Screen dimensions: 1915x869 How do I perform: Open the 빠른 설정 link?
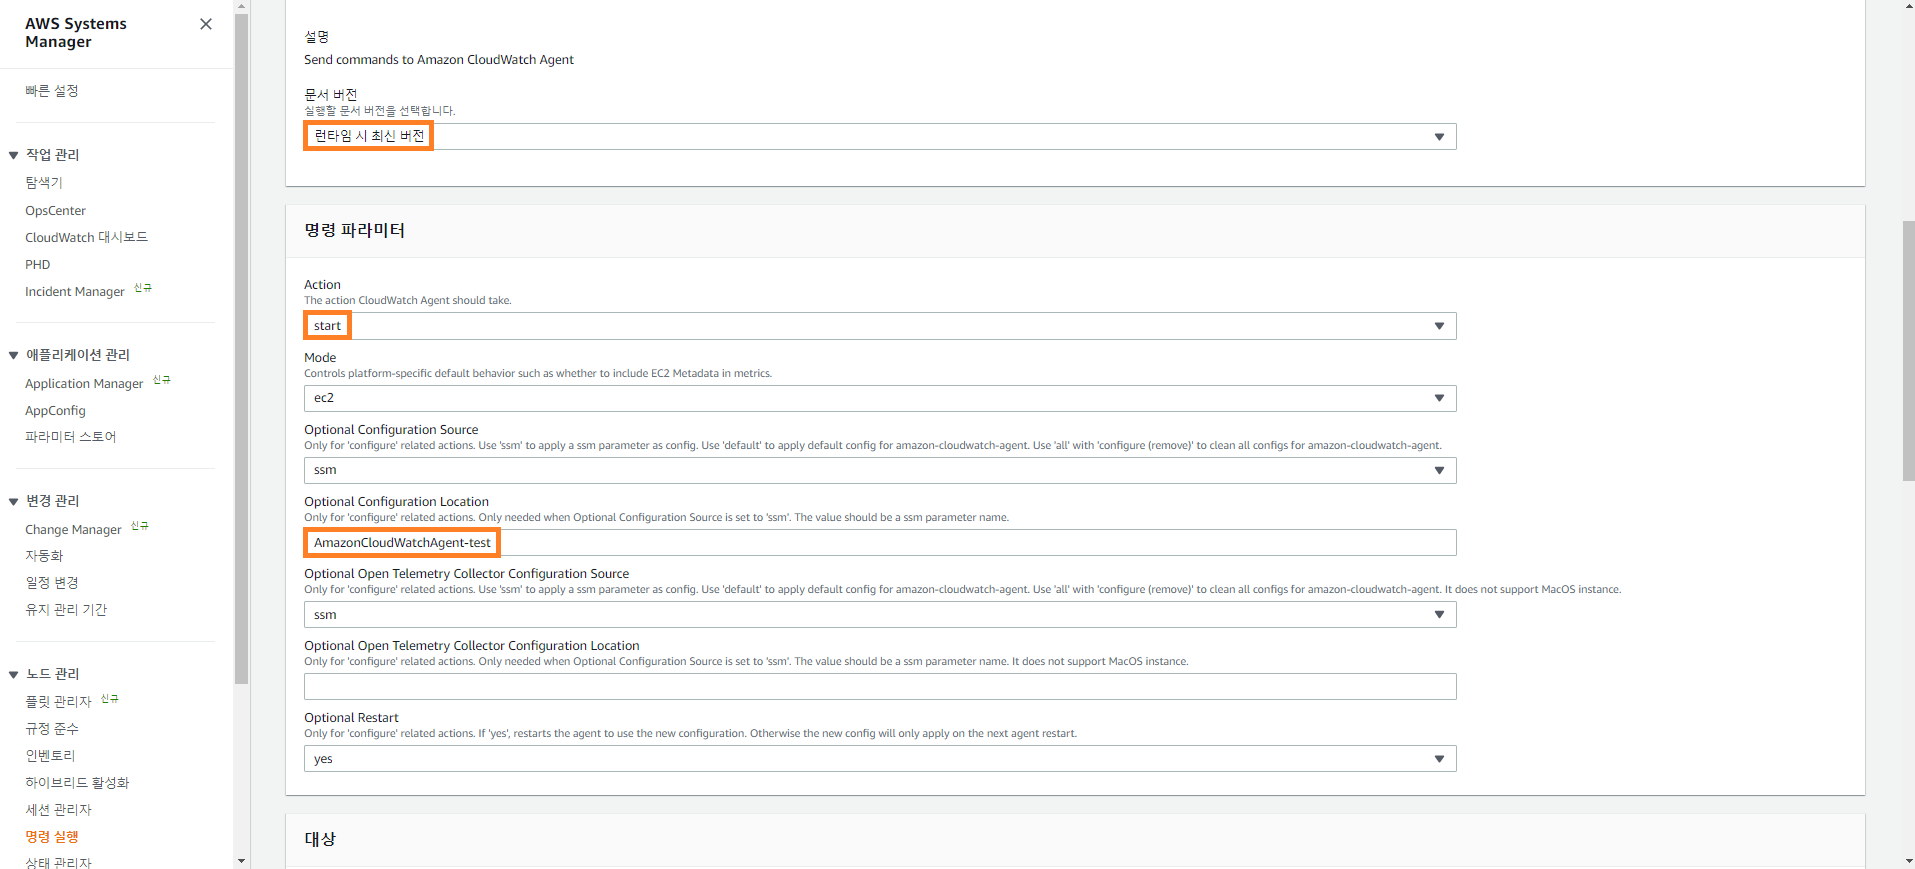(x=52, y=91)
